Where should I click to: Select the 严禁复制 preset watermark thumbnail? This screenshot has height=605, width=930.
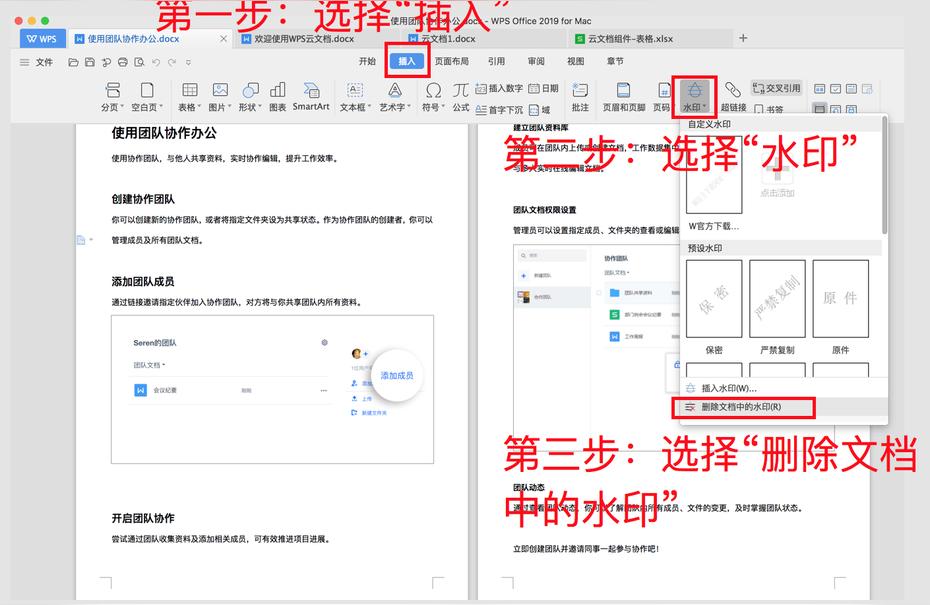point(777,300)
